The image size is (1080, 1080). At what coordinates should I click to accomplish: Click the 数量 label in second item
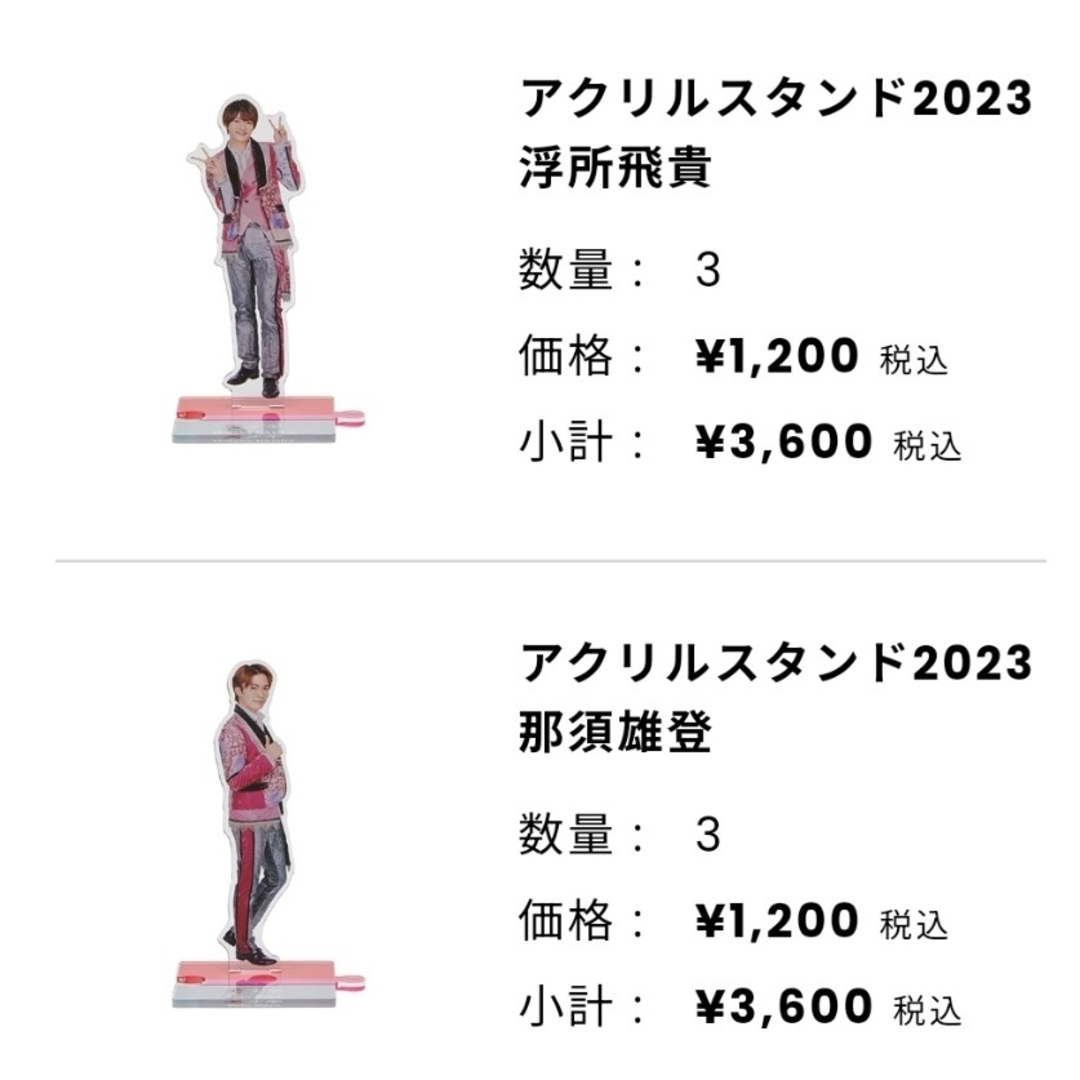565,835
